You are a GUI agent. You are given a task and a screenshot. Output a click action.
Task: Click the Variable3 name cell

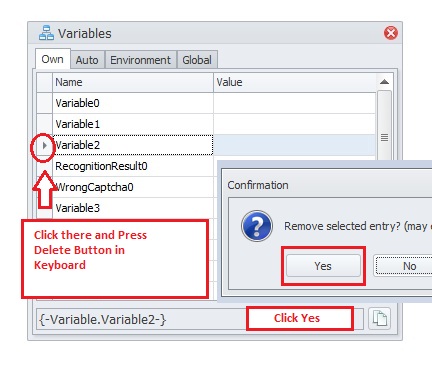click(133, 208)
